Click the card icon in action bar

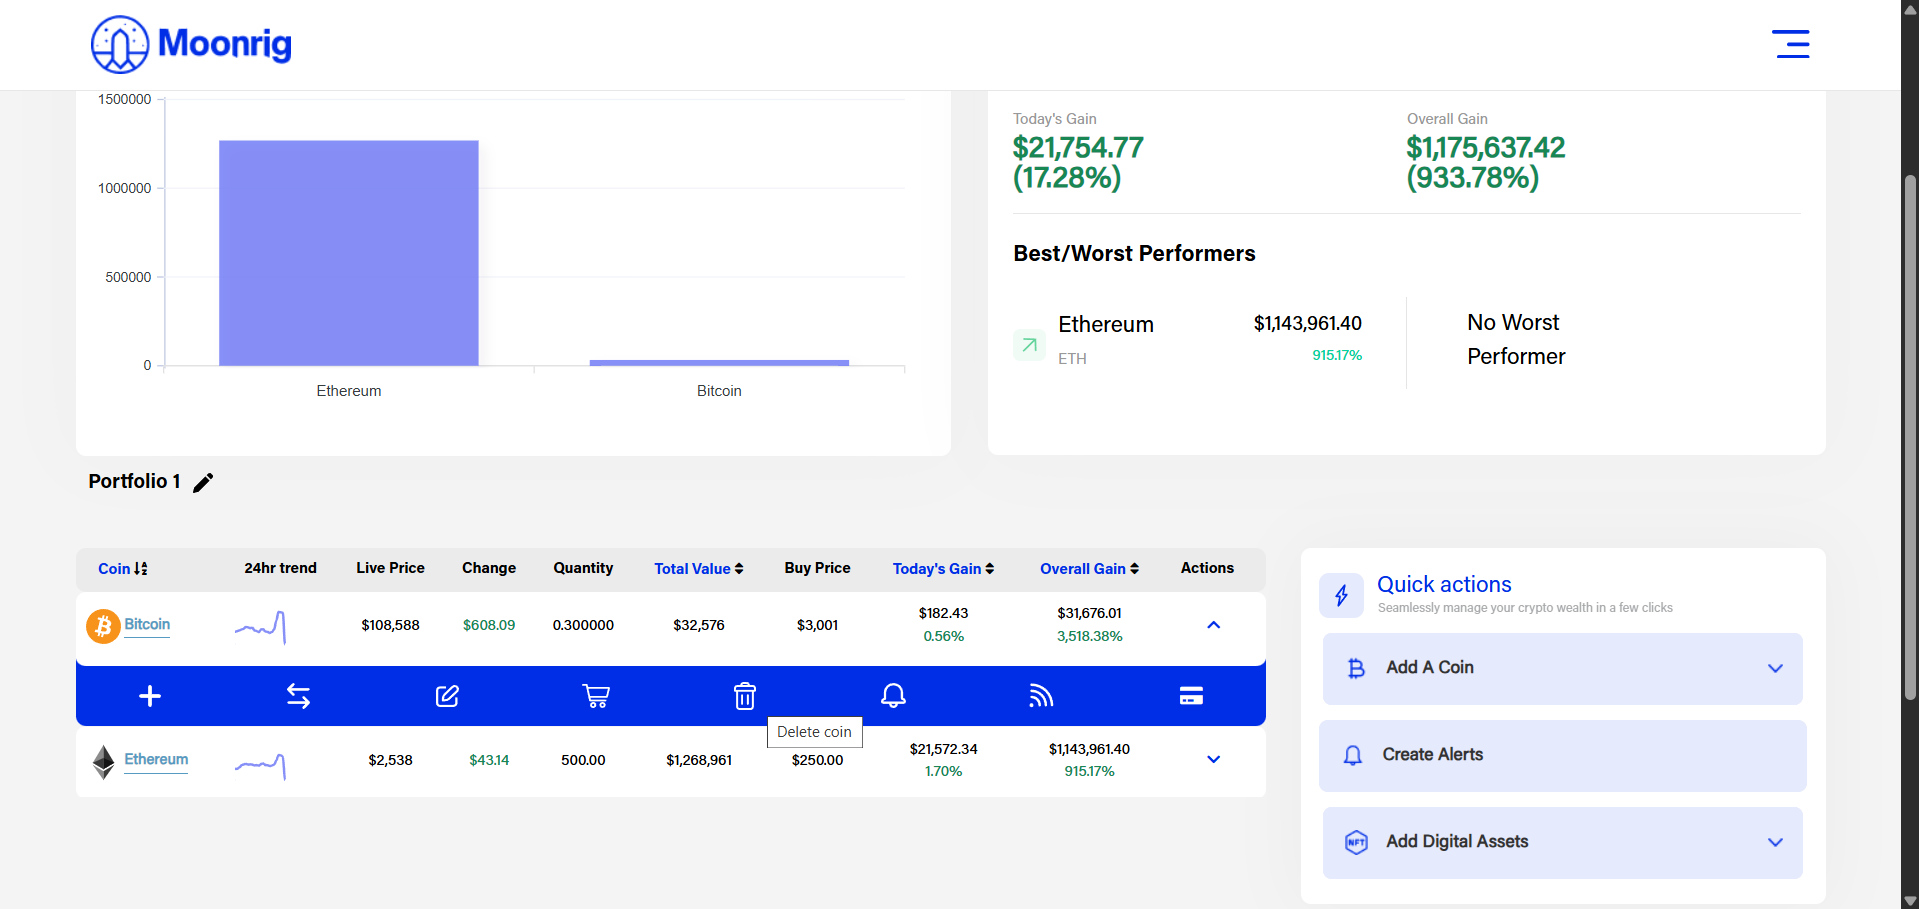coord(1191,696)
